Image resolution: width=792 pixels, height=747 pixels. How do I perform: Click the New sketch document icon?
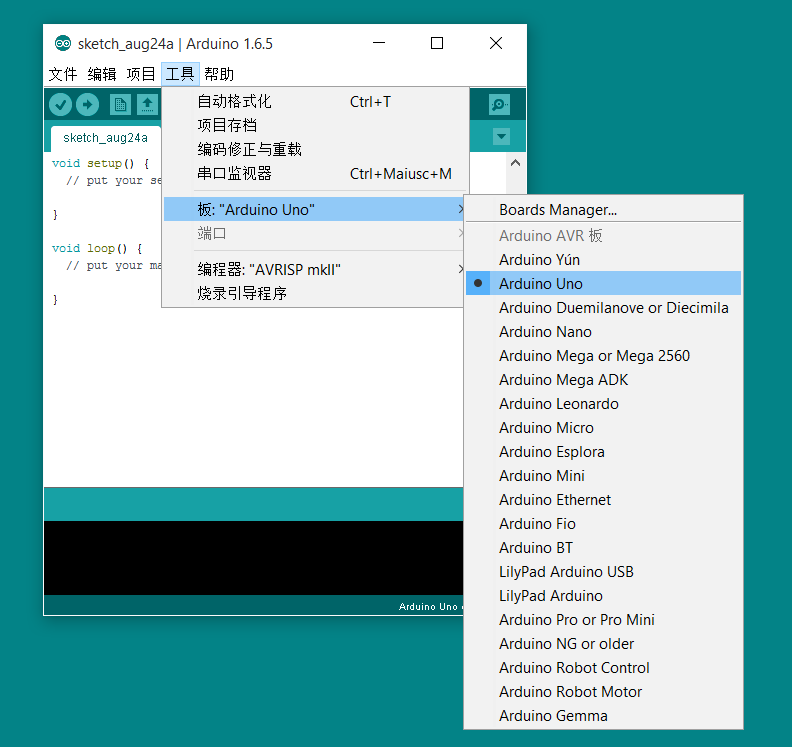[120, 104]
